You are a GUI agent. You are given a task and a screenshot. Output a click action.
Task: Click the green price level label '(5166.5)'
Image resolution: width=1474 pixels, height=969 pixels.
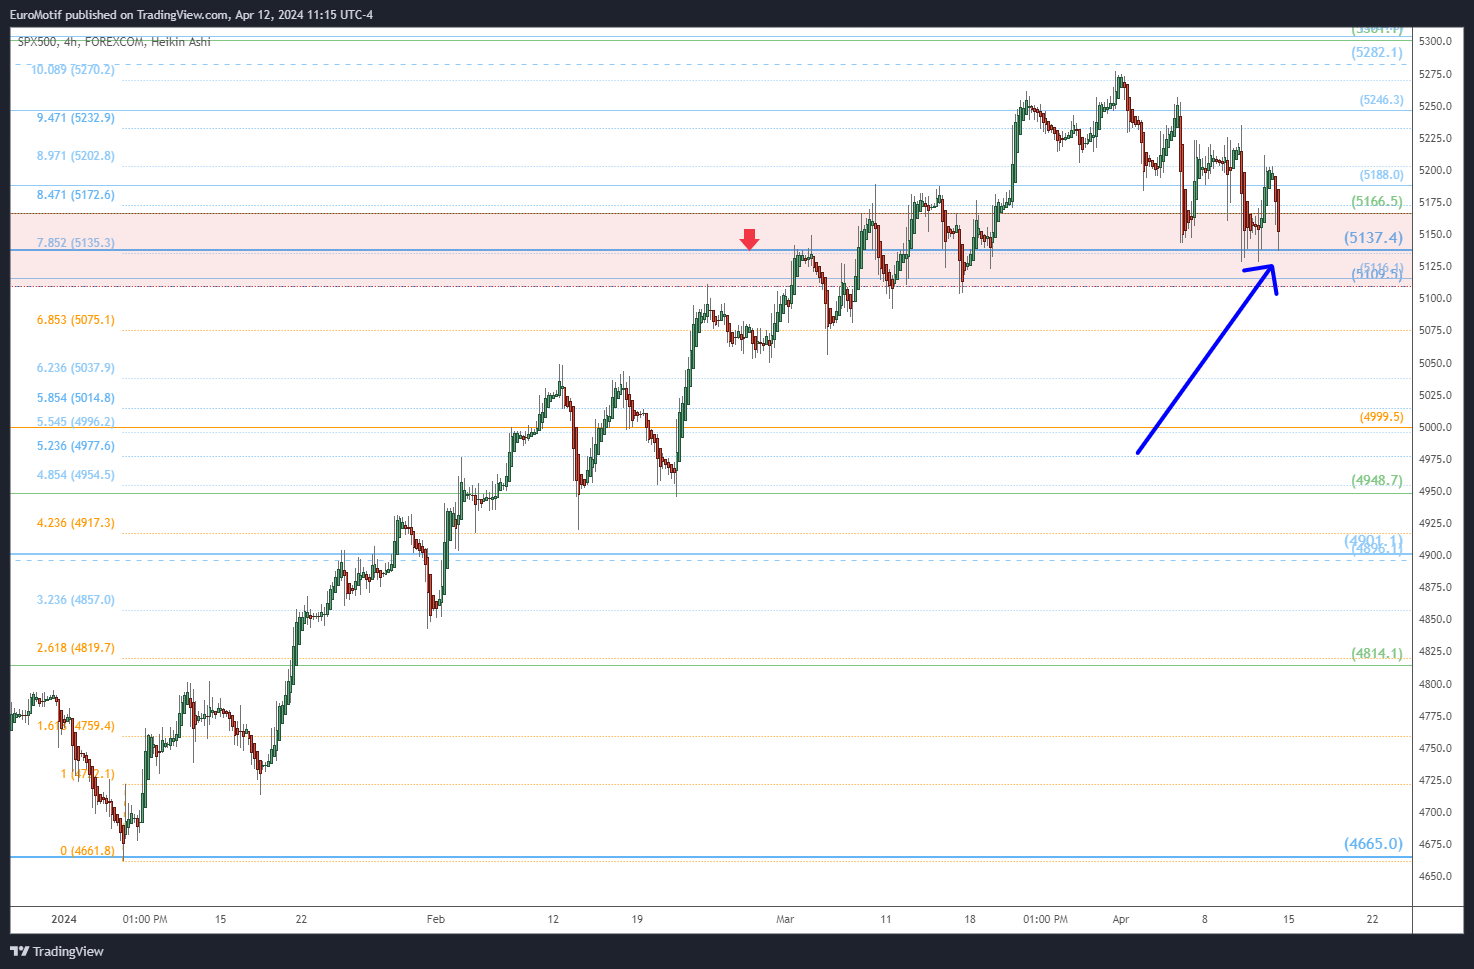tap(1377, 202)
